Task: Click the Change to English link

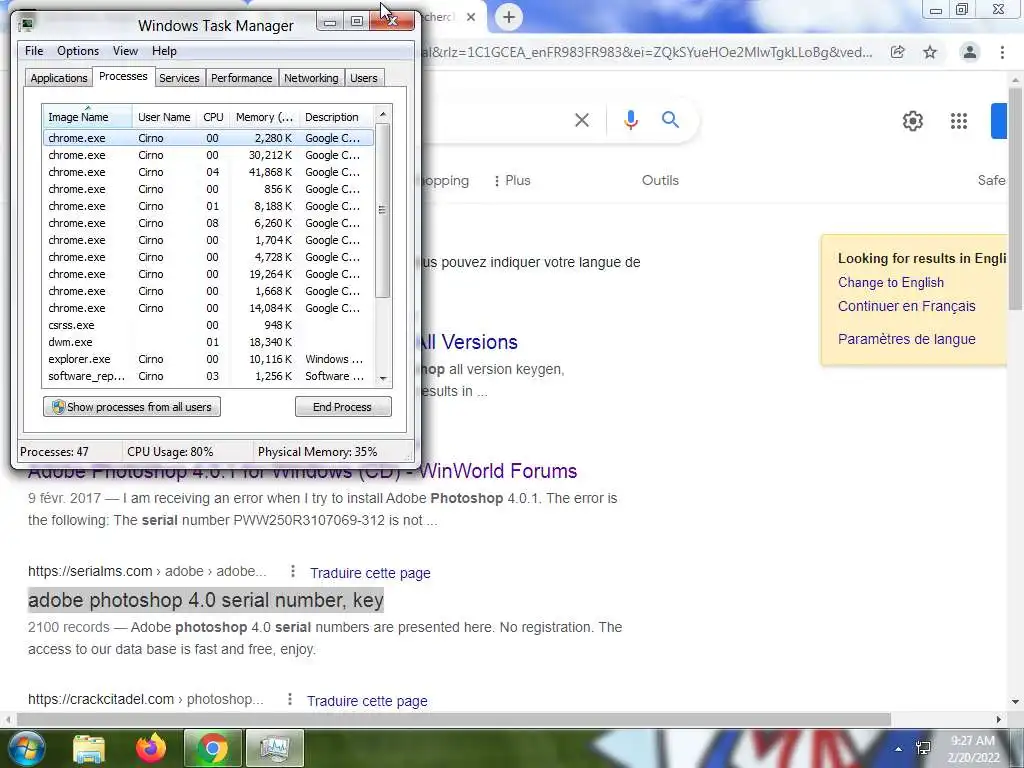Action: coord(891,282)
